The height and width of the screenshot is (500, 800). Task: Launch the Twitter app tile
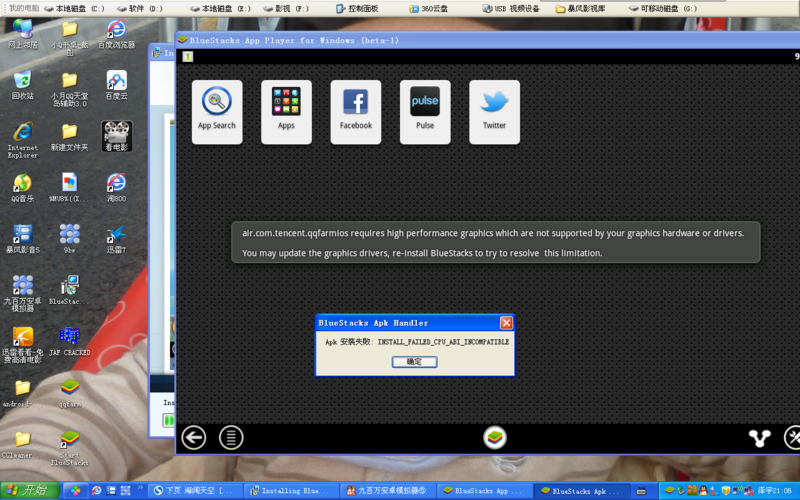coord(494,112)
